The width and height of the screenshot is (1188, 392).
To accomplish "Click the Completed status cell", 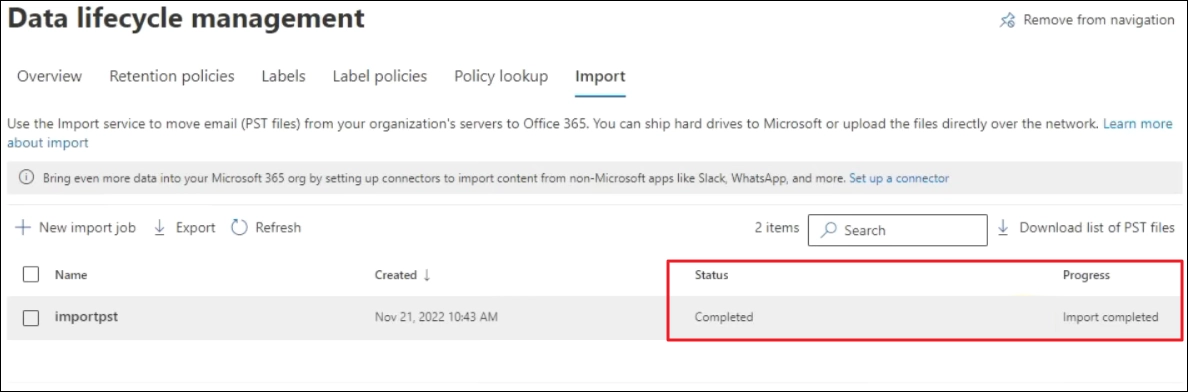I will pyautogui.click(x=724, y=318).
